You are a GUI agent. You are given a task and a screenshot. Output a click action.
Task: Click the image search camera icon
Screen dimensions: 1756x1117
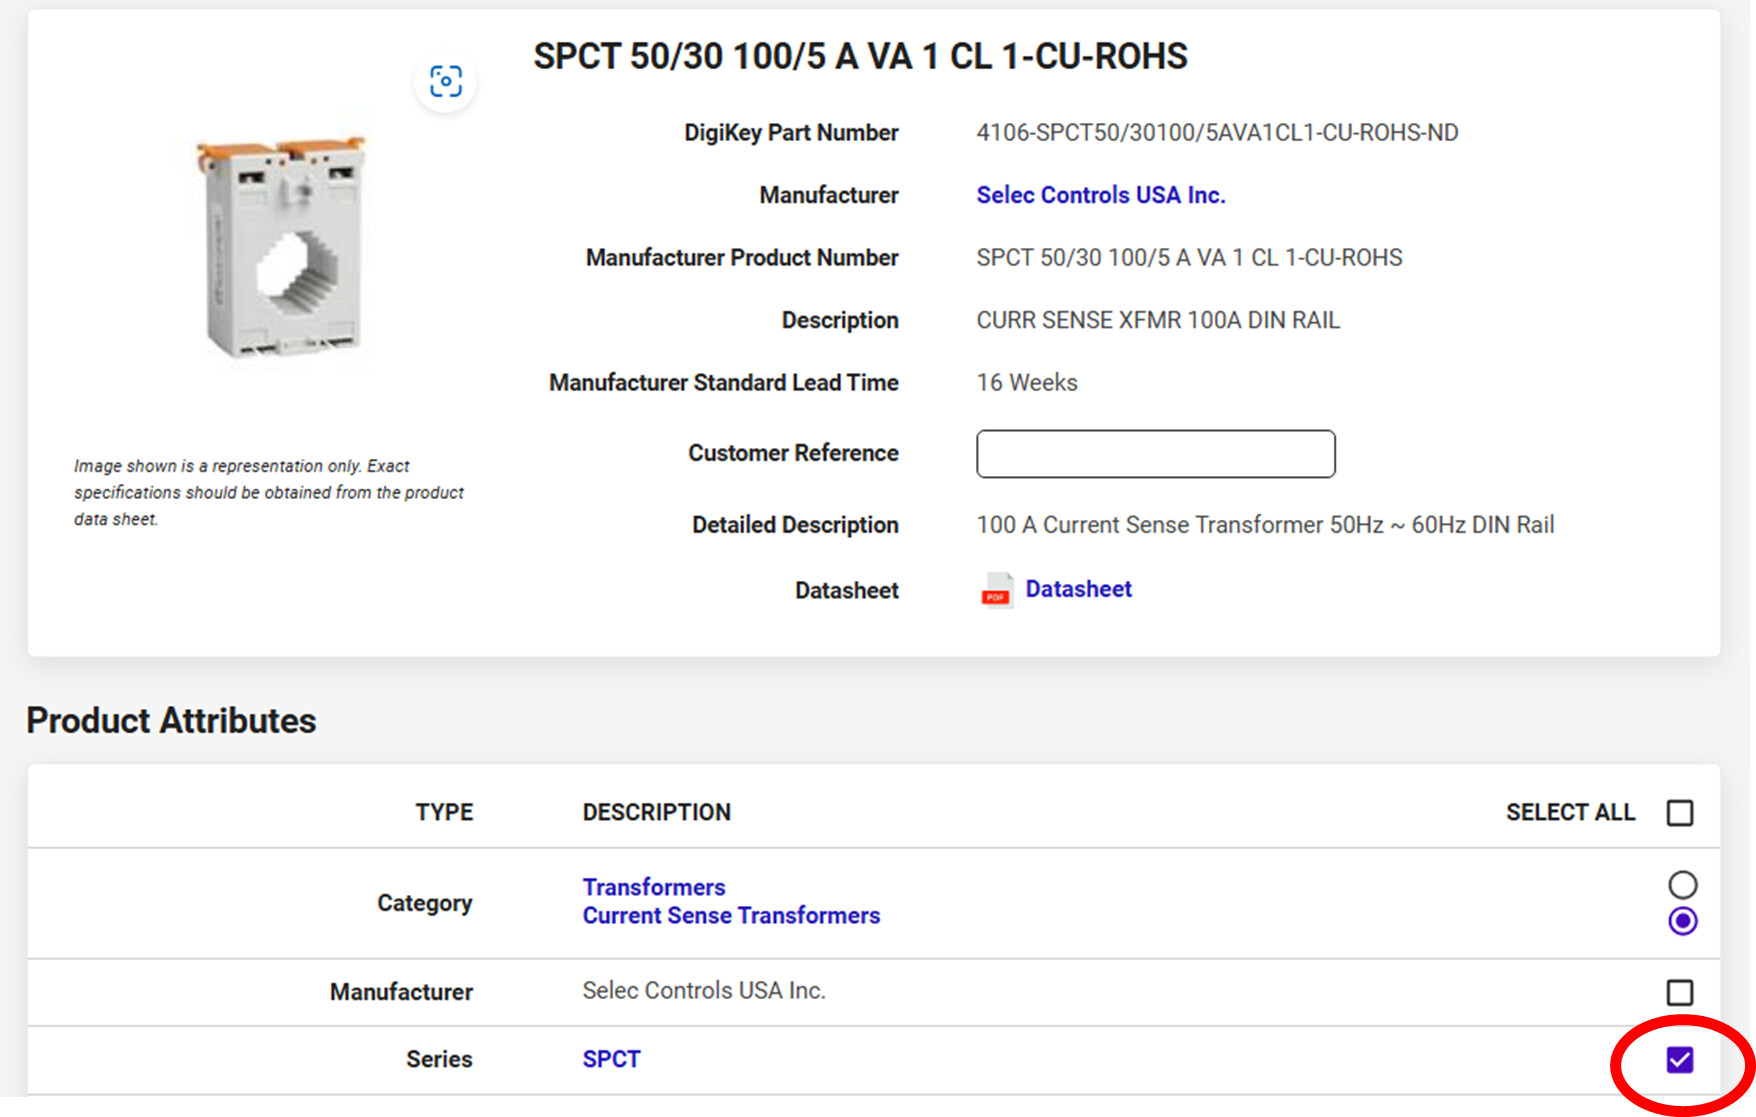[445, 81]
